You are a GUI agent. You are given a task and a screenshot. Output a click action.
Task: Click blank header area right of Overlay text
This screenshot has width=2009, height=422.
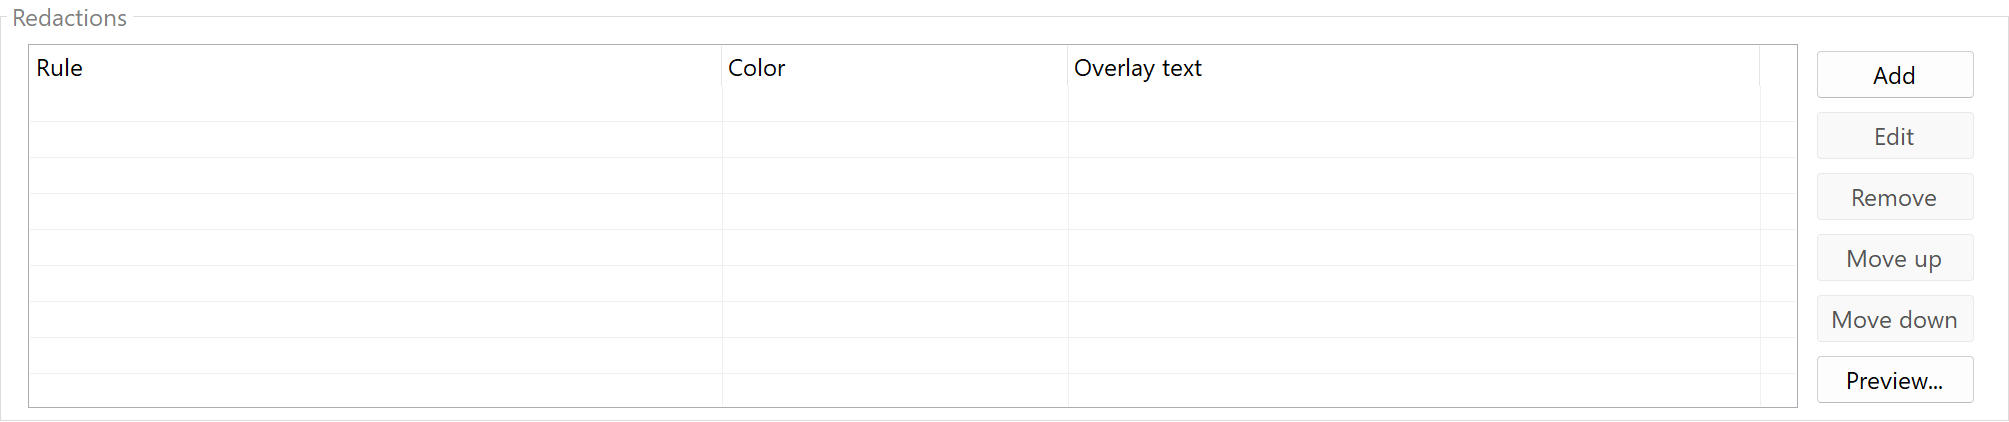(x=1778, y=68)
